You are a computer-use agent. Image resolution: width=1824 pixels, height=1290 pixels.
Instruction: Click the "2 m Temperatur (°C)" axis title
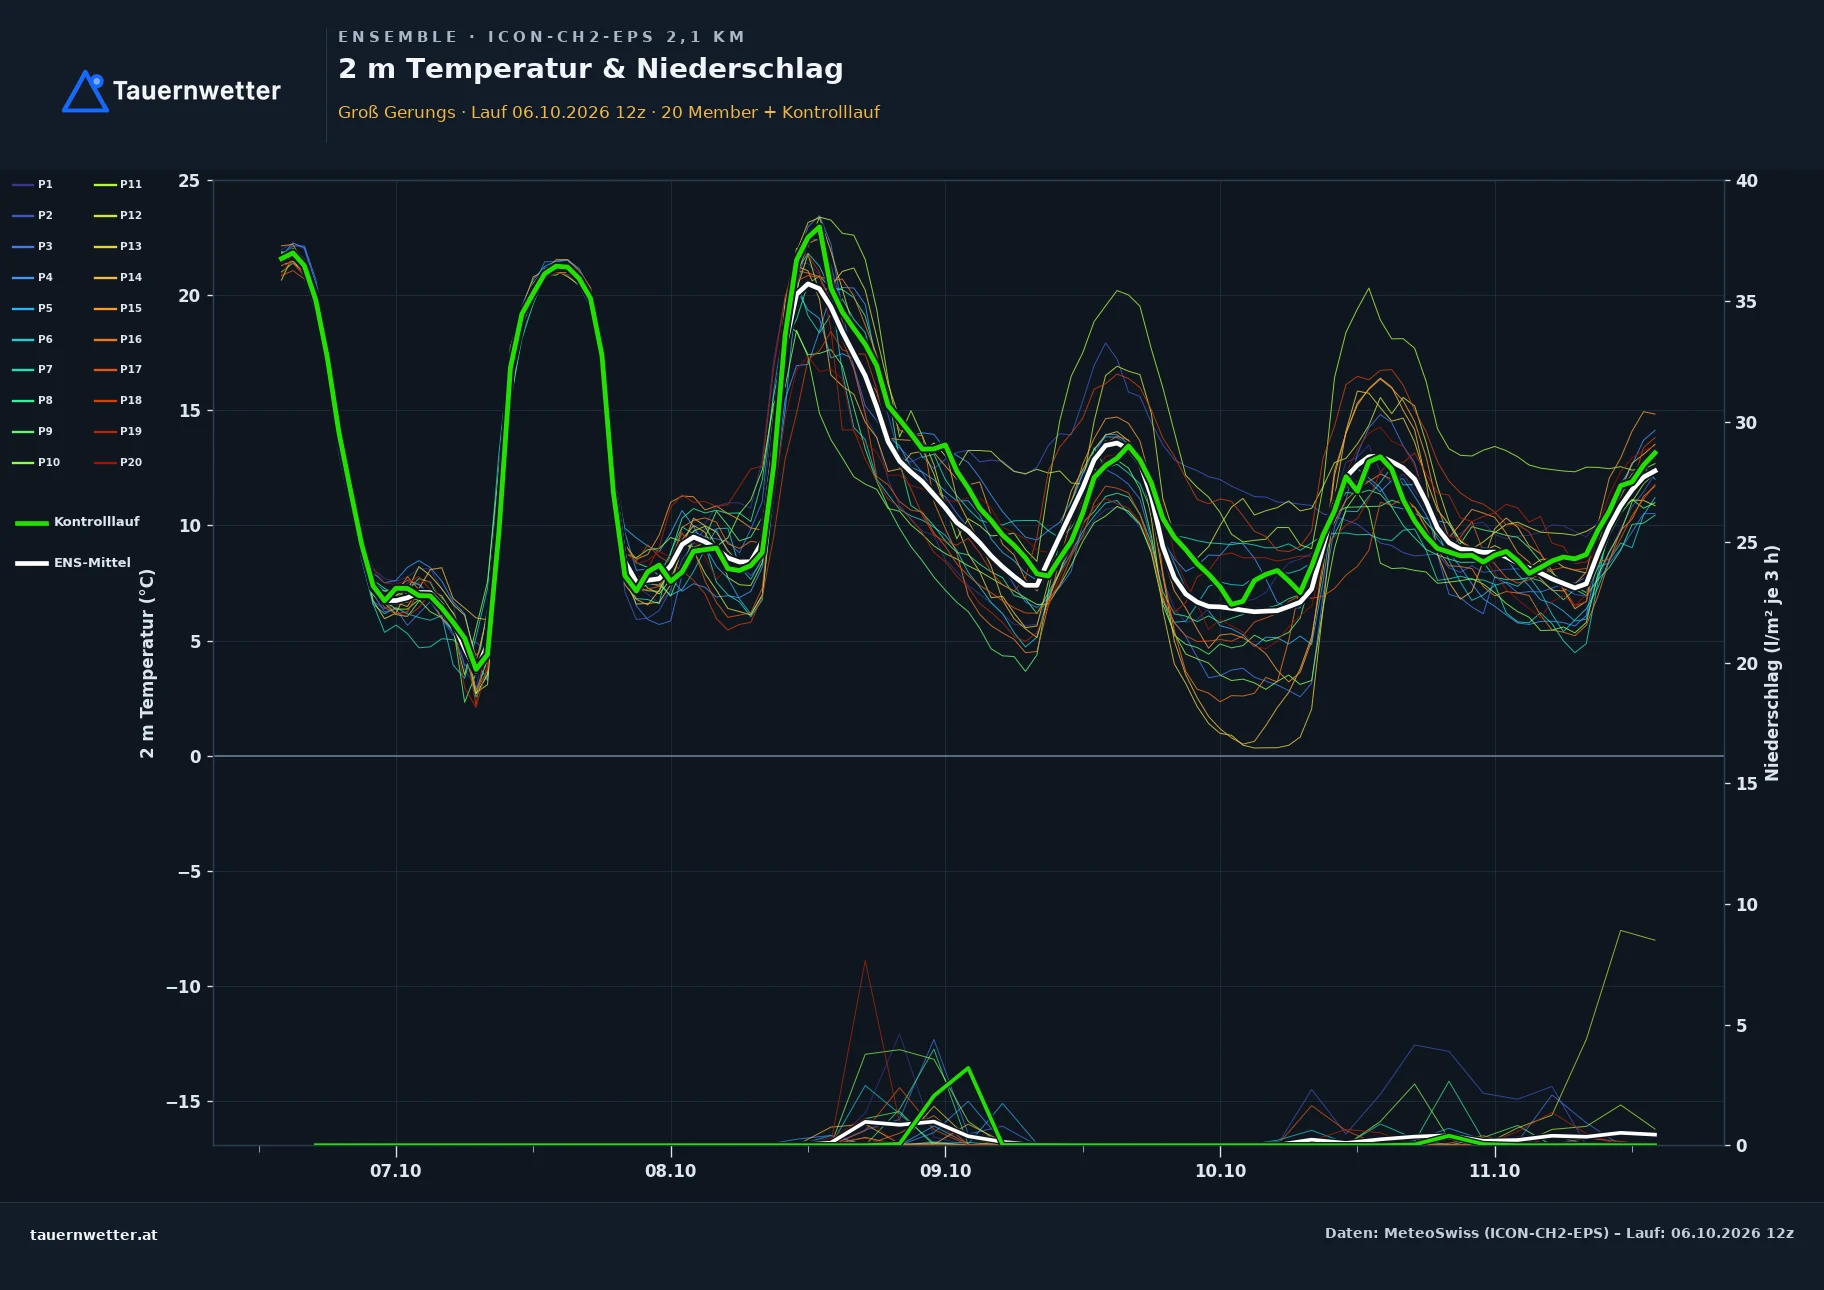point(147,663)
